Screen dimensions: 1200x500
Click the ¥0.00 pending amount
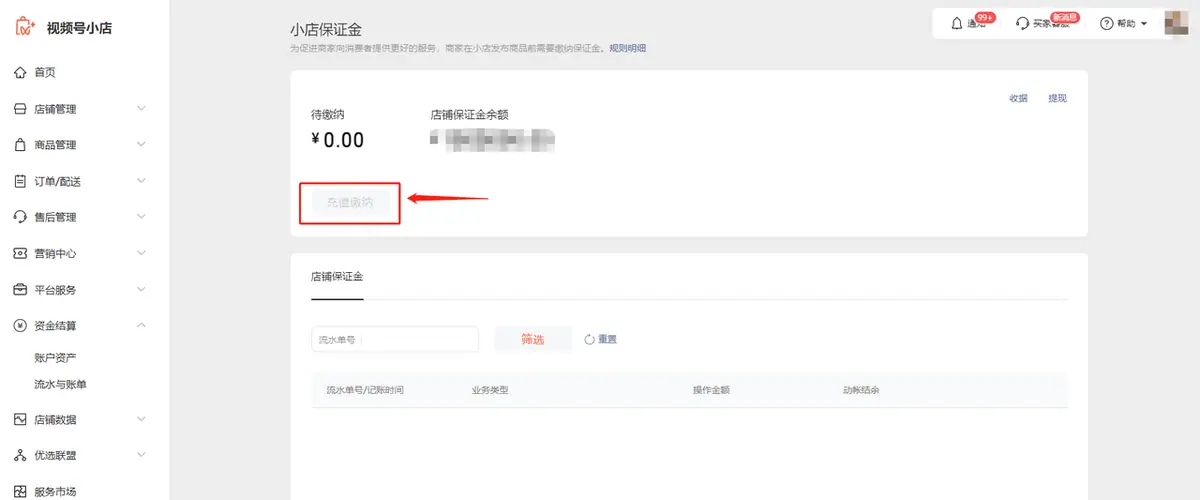coord(338,141)
